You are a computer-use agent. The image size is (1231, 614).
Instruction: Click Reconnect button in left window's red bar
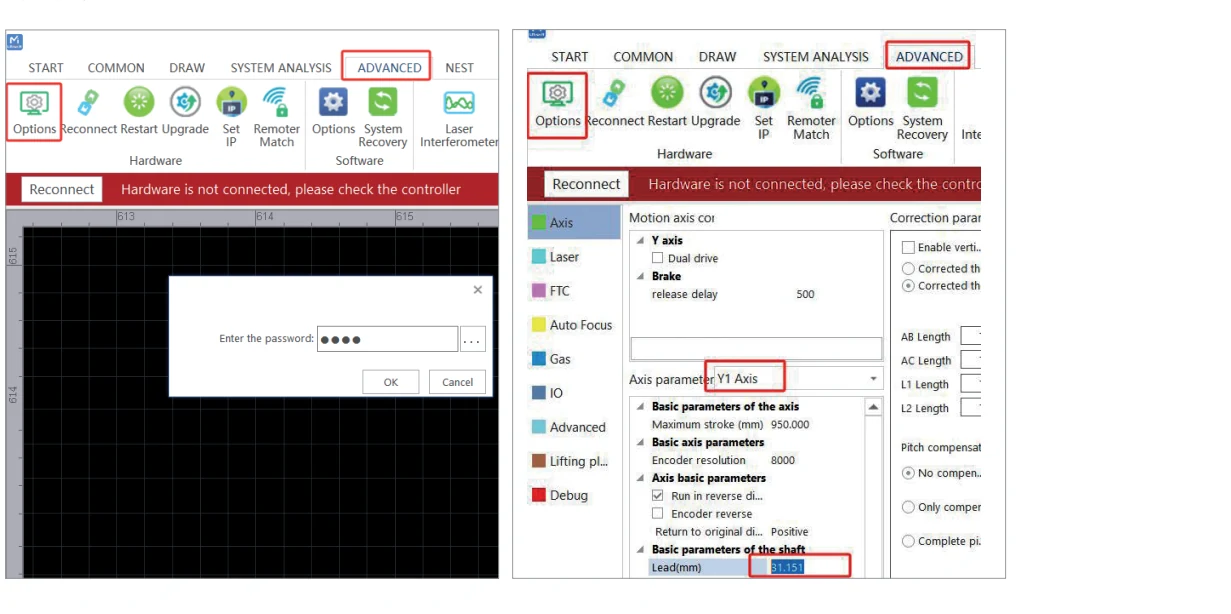(62, 189)
